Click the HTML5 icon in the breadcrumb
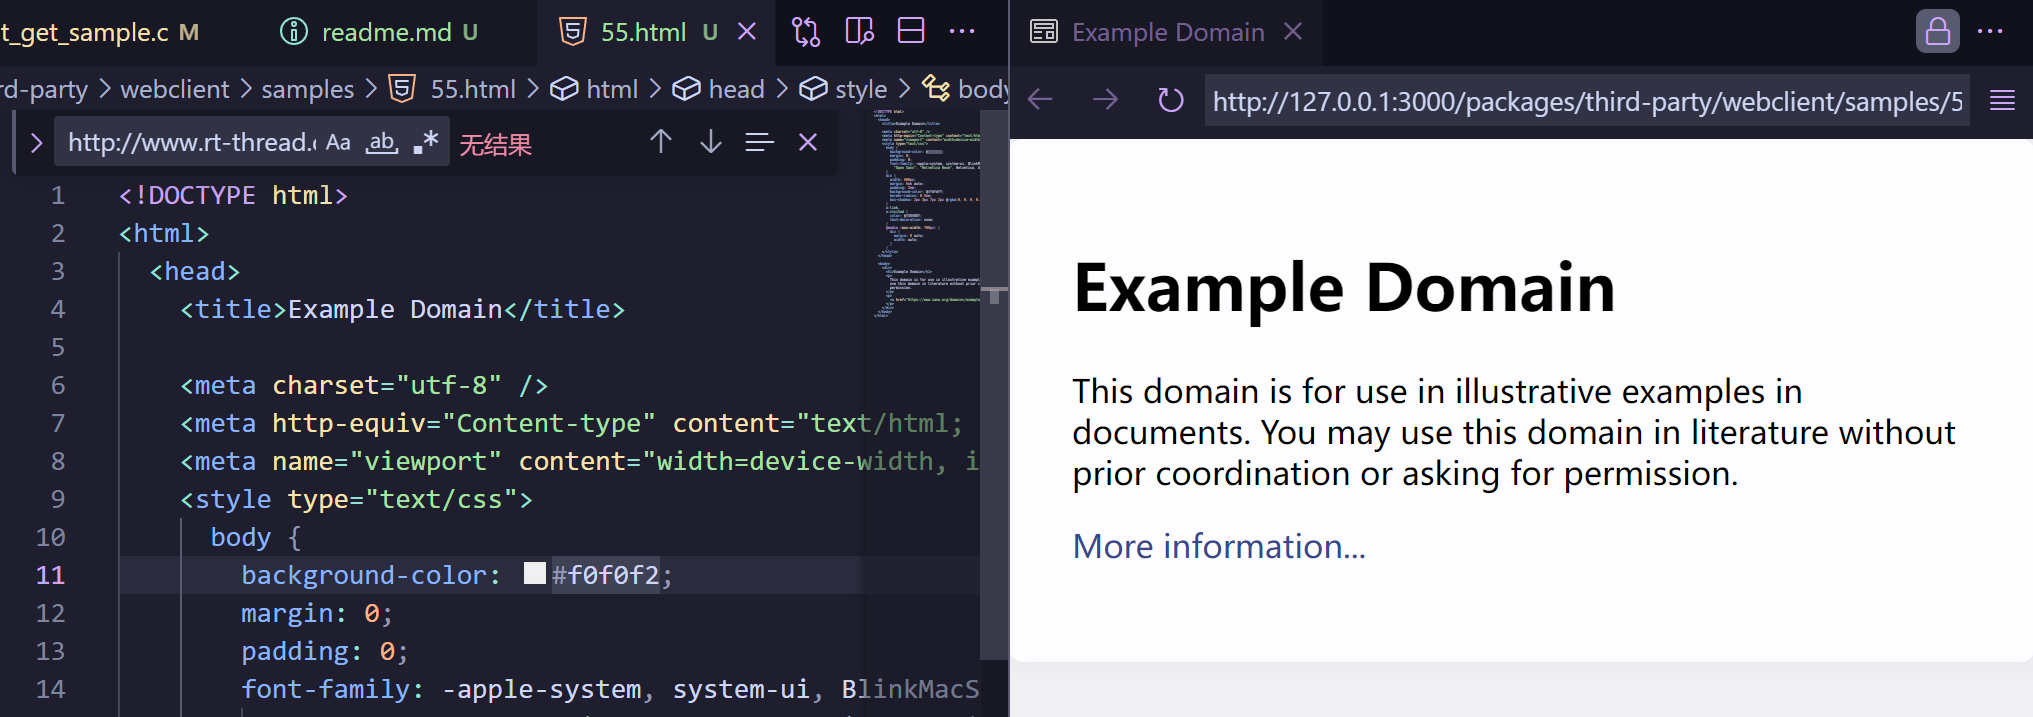 coord(402,89)
